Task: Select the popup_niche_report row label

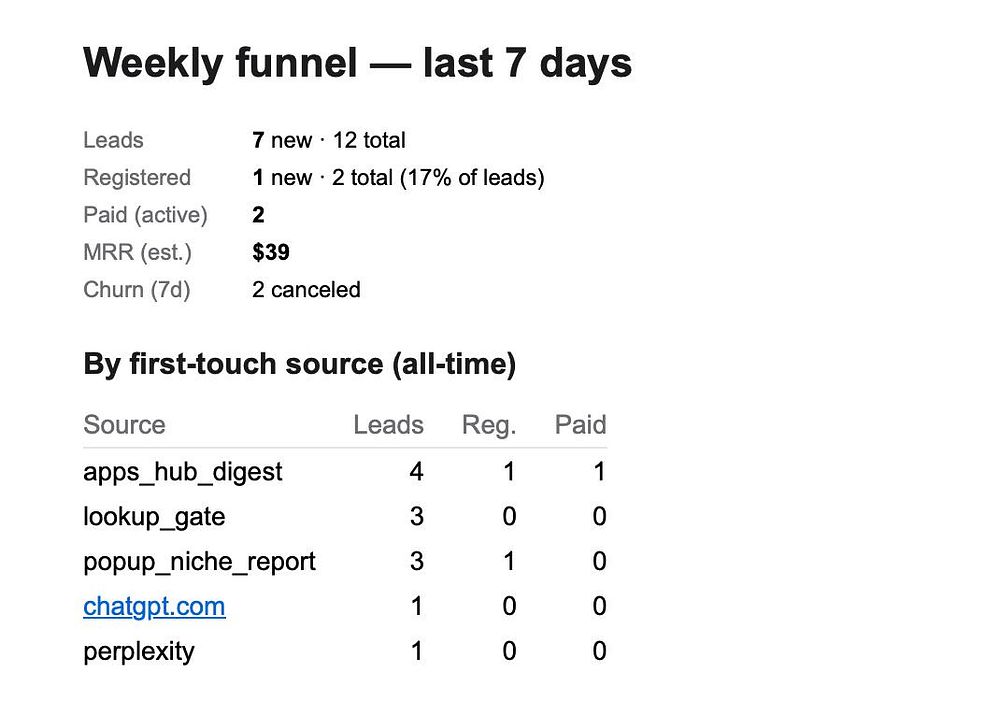Action: click(199, 562)
